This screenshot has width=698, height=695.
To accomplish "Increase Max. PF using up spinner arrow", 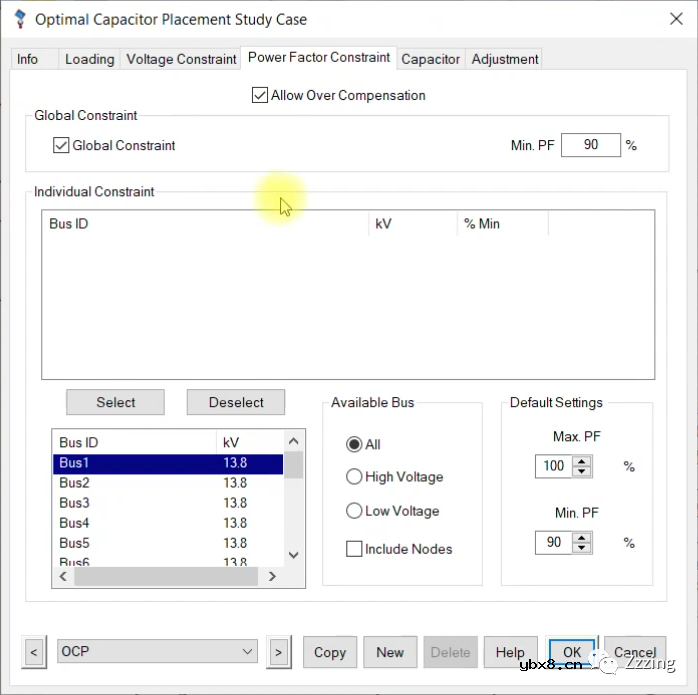I will click(x=583, y=460).
